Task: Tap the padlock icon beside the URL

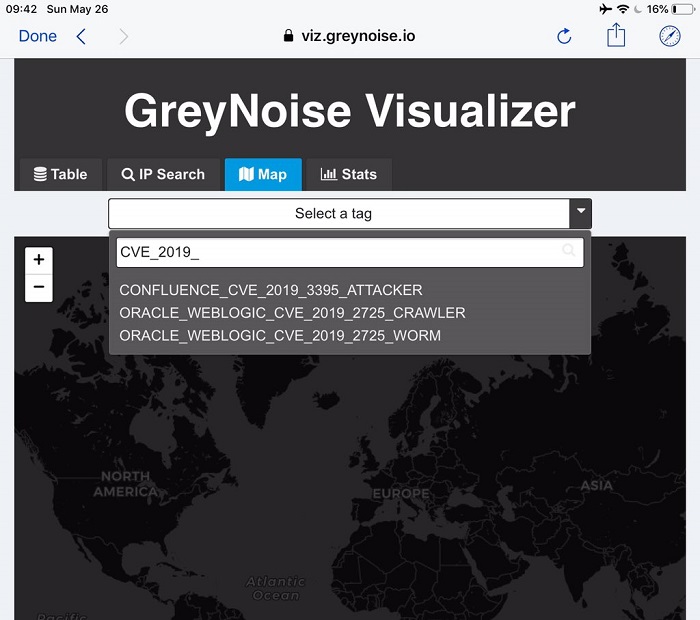Action: 288,36
